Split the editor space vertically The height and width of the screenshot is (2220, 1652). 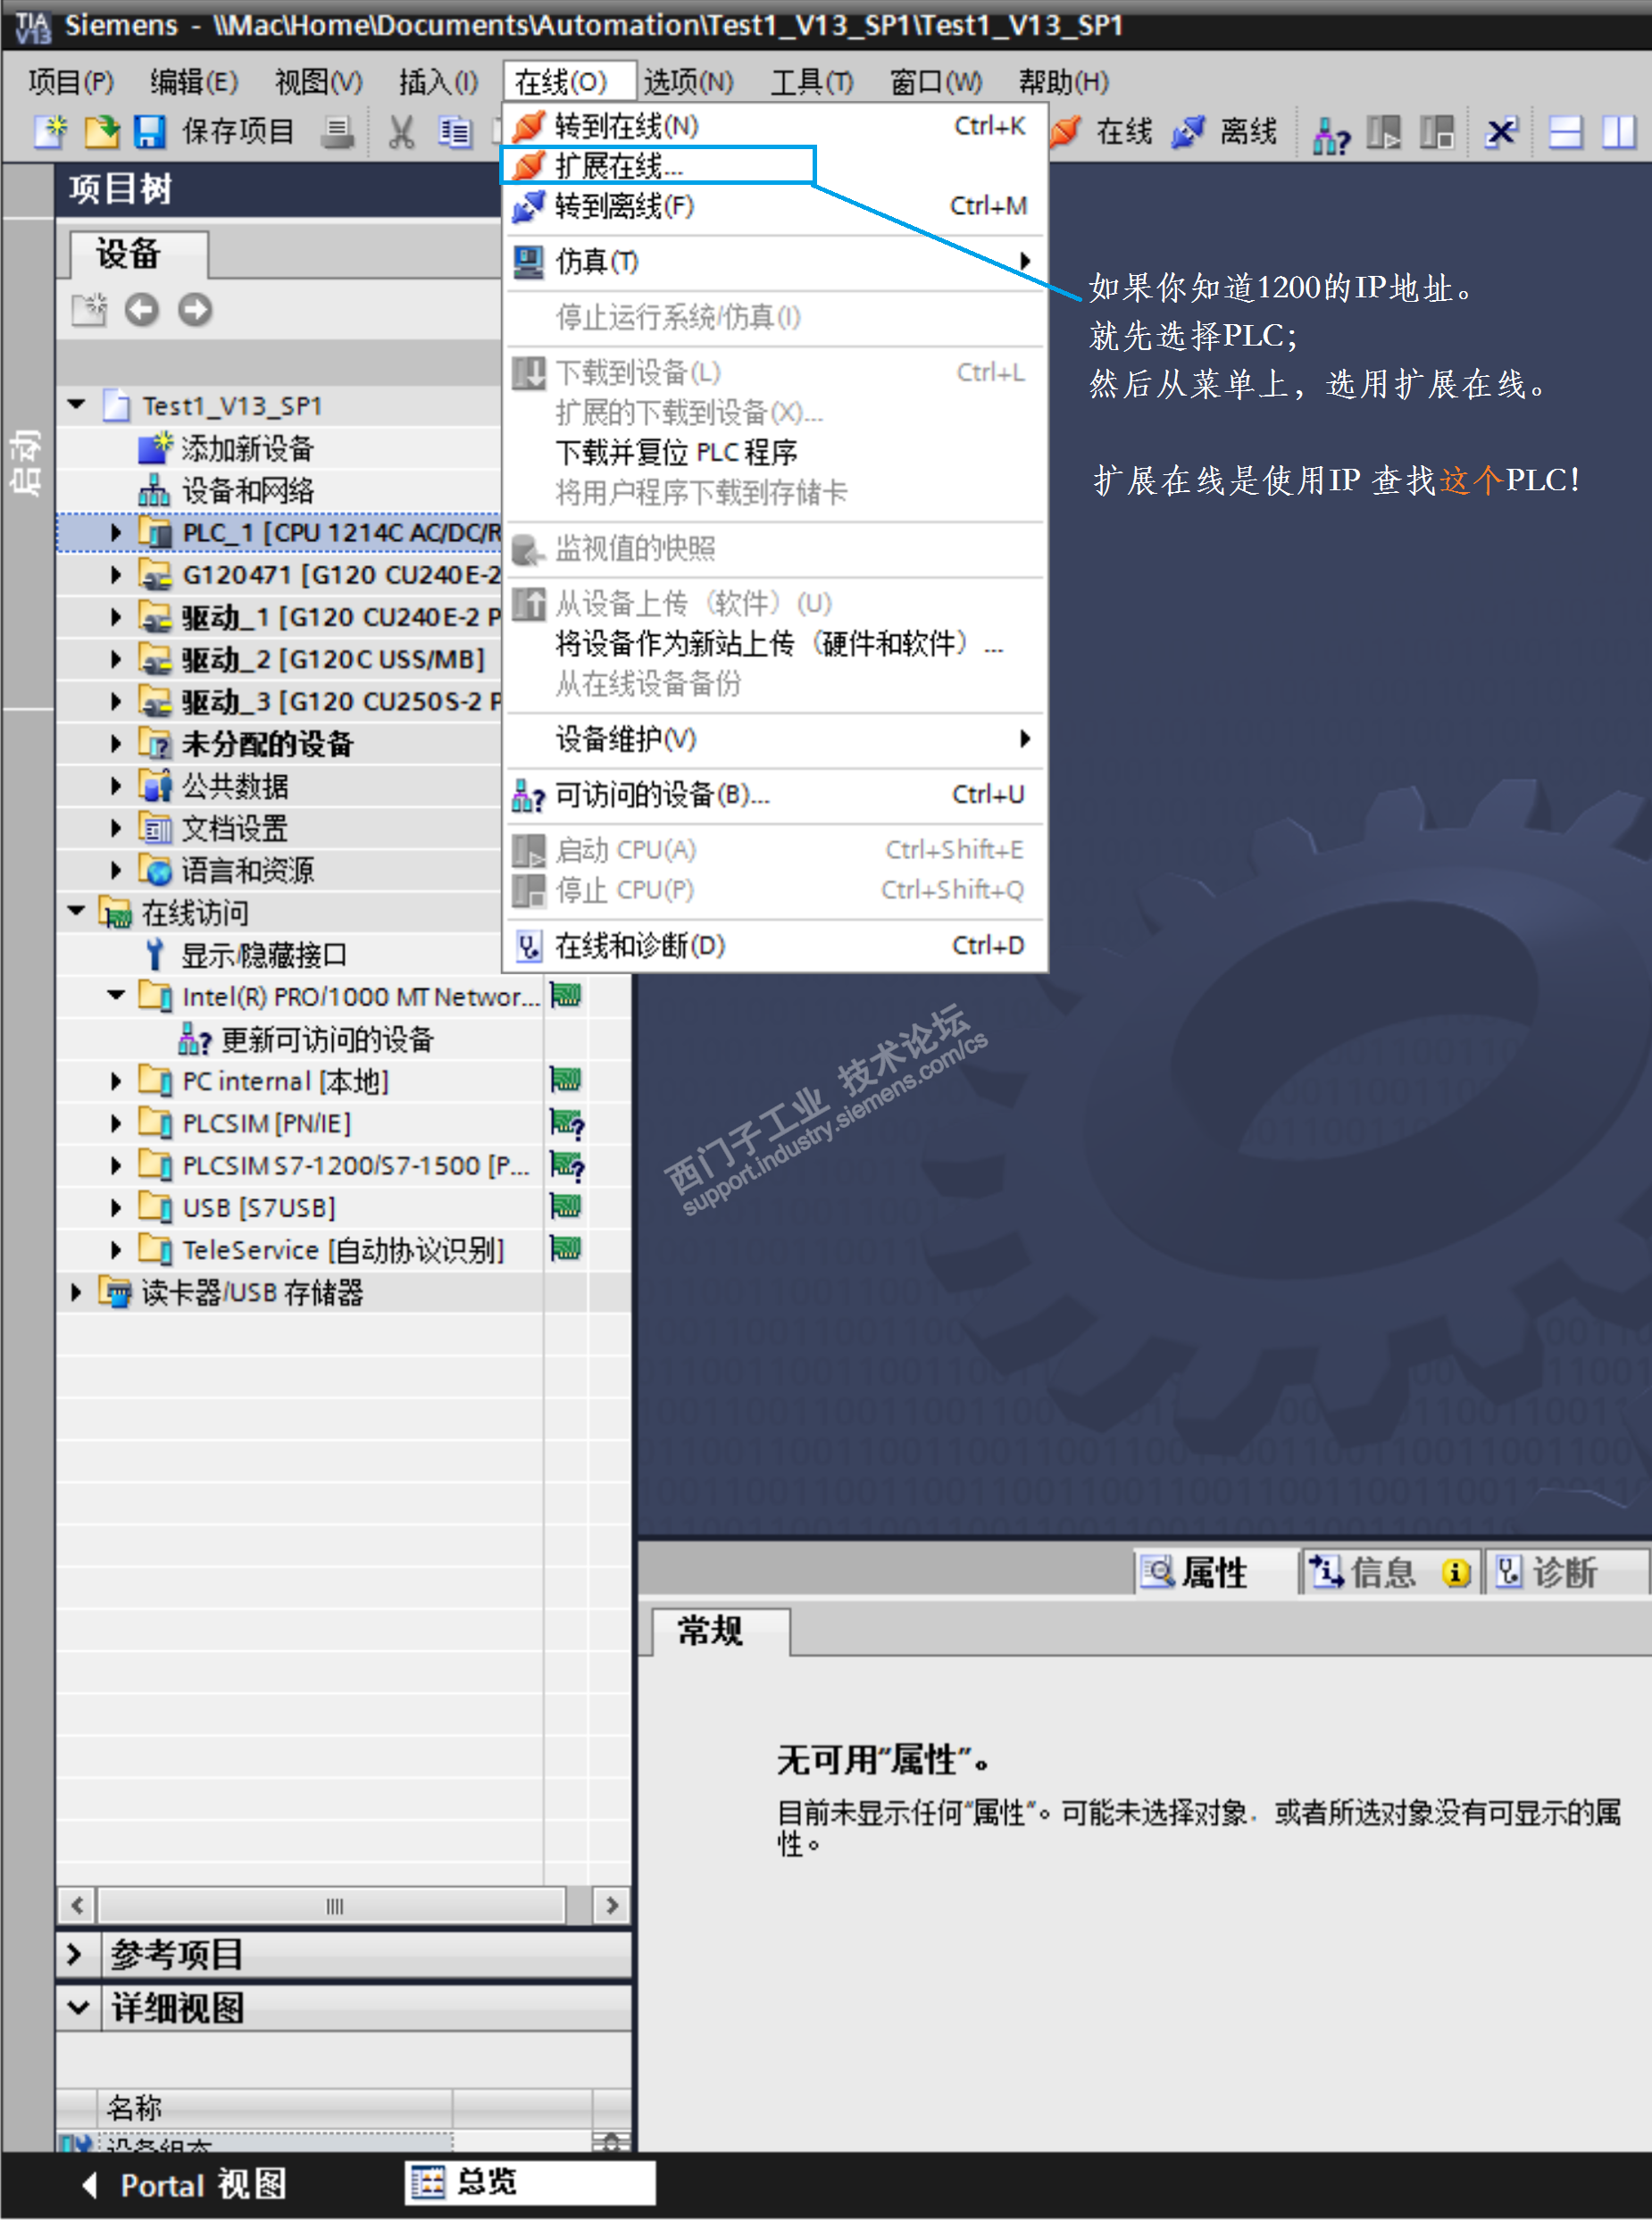pos(1619,132)
